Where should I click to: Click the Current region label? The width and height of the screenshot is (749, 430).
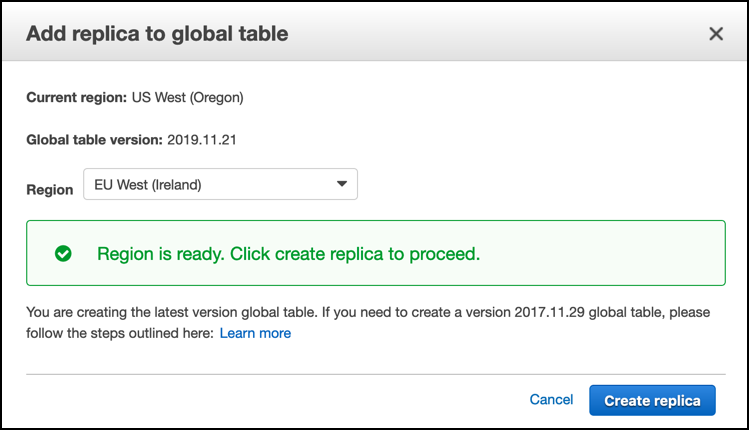pyautogui.click(x=76, y=97)
